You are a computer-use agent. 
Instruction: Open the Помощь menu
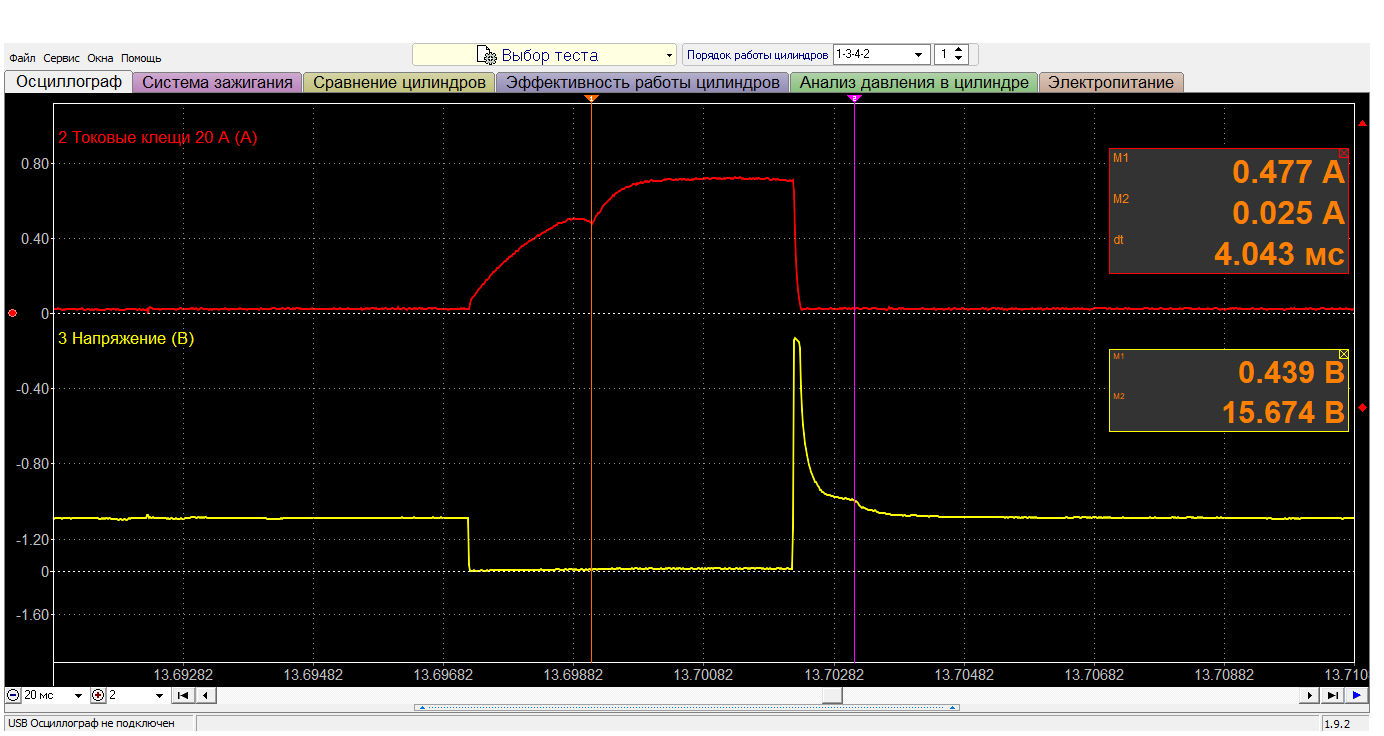[141, 58]
